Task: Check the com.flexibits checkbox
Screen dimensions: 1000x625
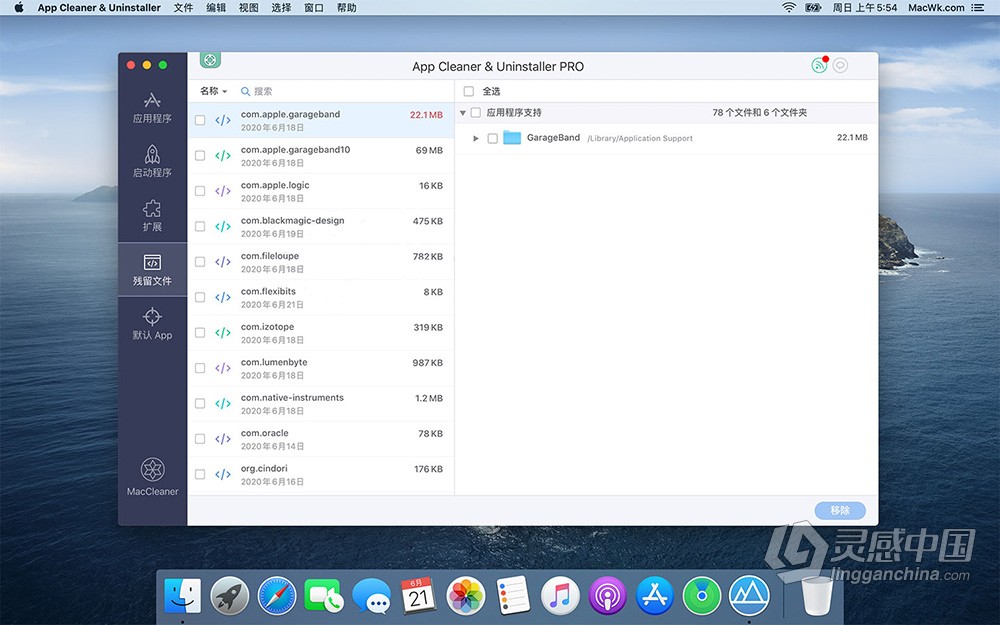Action: click(x=200, y=297)
